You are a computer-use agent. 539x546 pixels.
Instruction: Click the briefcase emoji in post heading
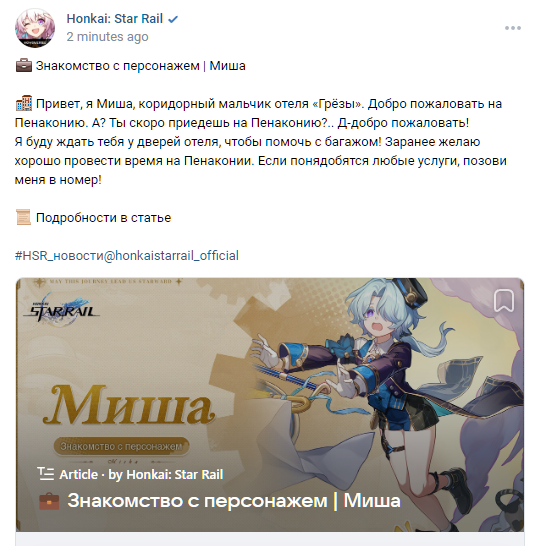click(24, 65)
